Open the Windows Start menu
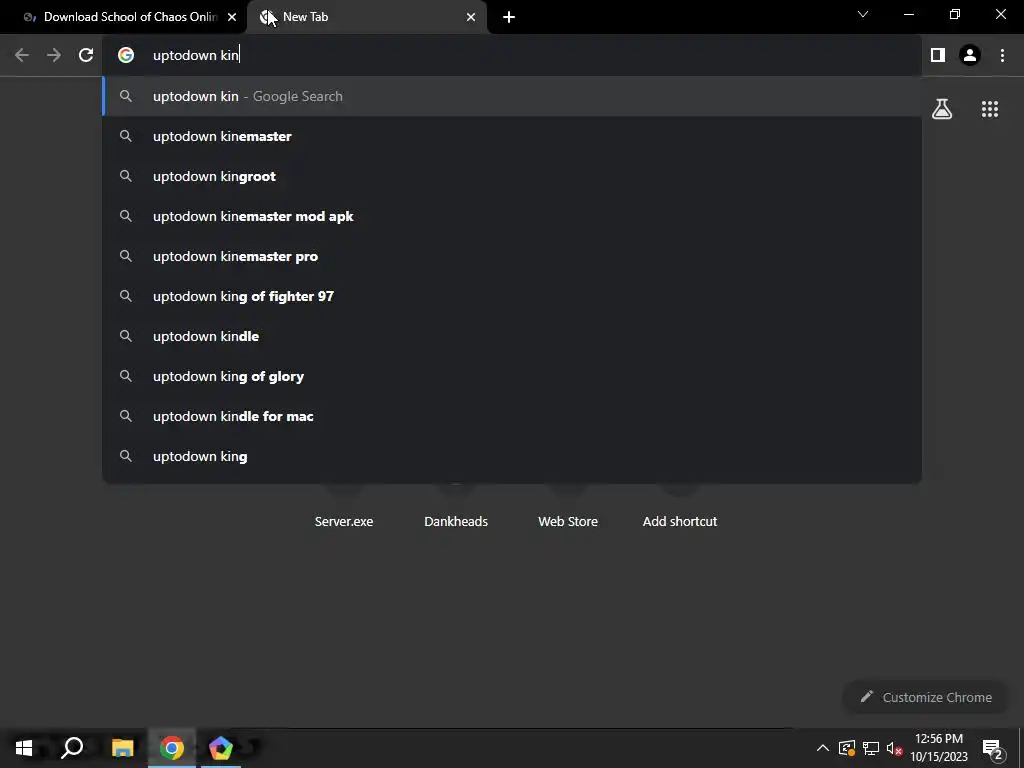Screen dimensions: 1024x768 point(24,748)
